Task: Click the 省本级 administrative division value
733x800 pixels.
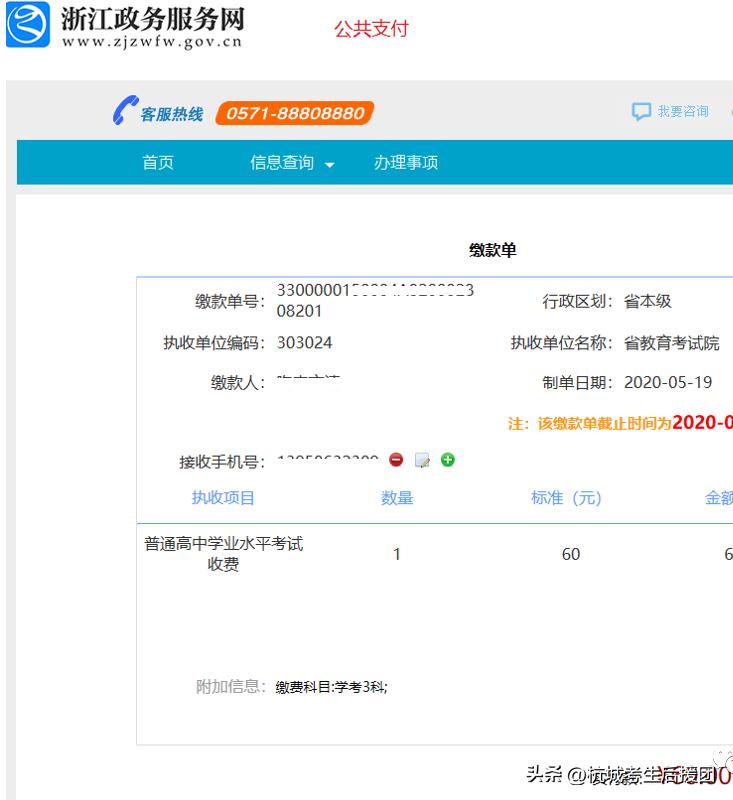Action: click(647, 301)
